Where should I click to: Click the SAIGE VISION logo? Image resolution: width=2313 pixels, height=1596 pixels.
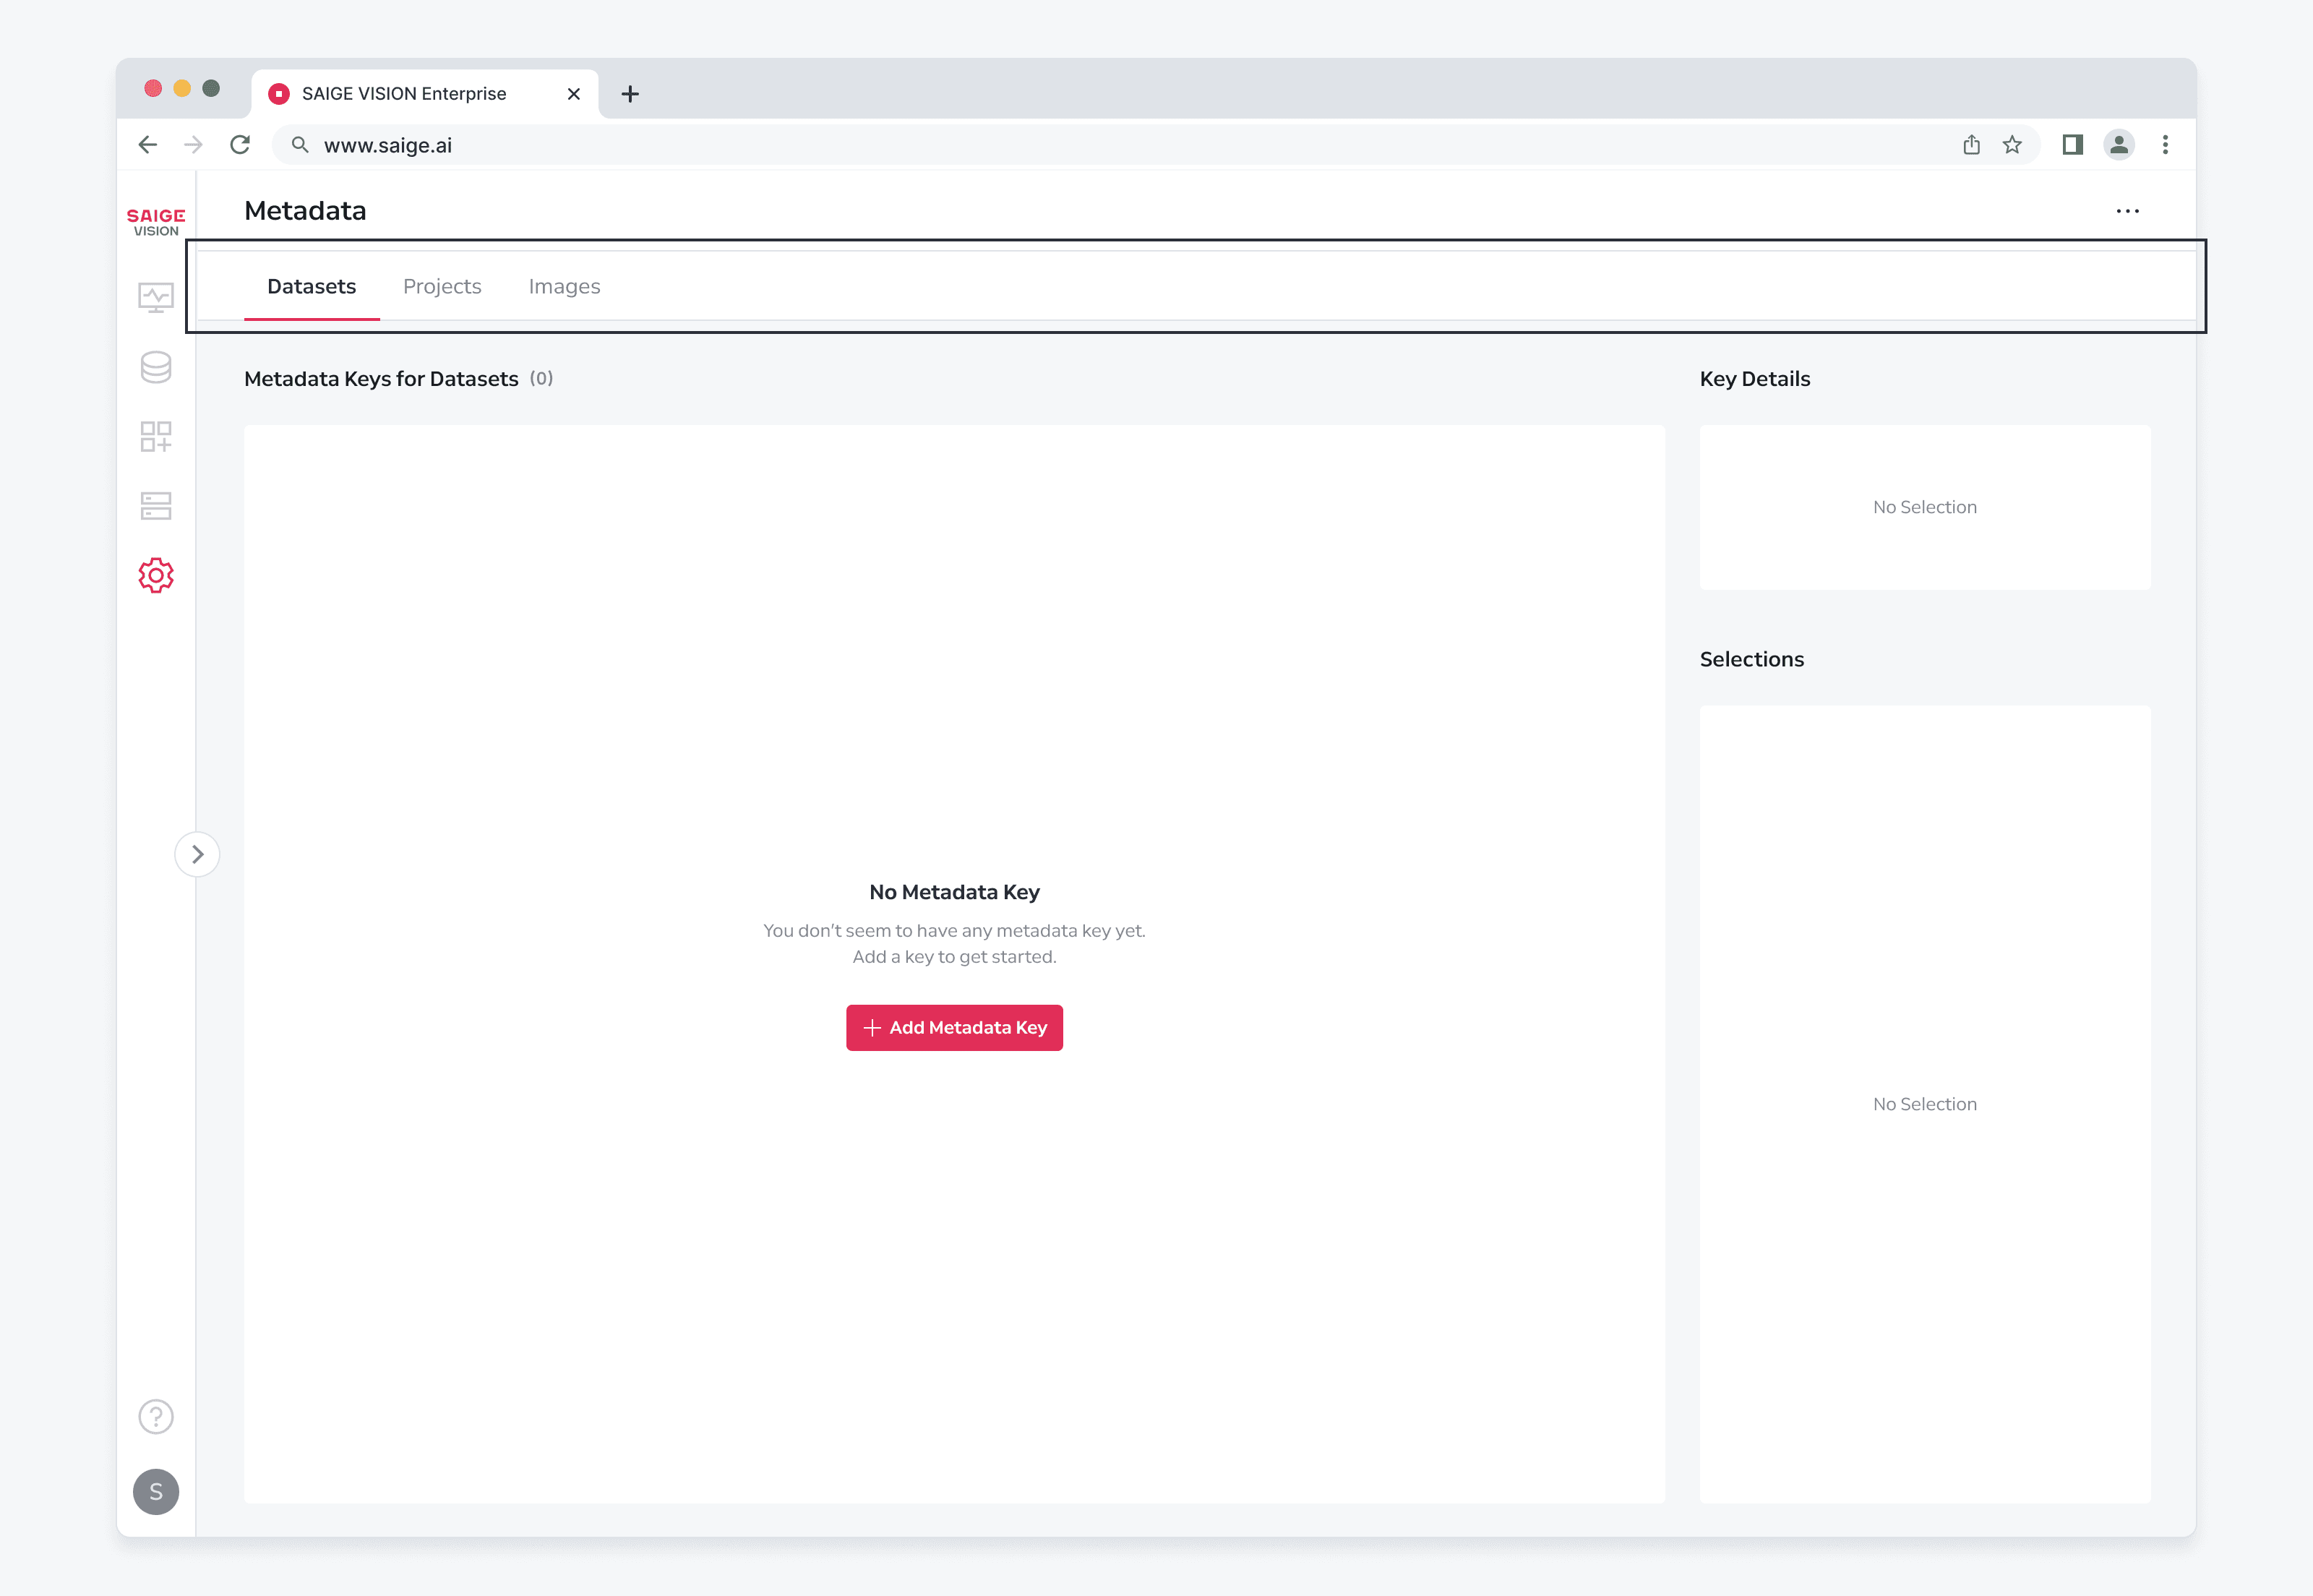pyautogui.click(x=156, y=222)
